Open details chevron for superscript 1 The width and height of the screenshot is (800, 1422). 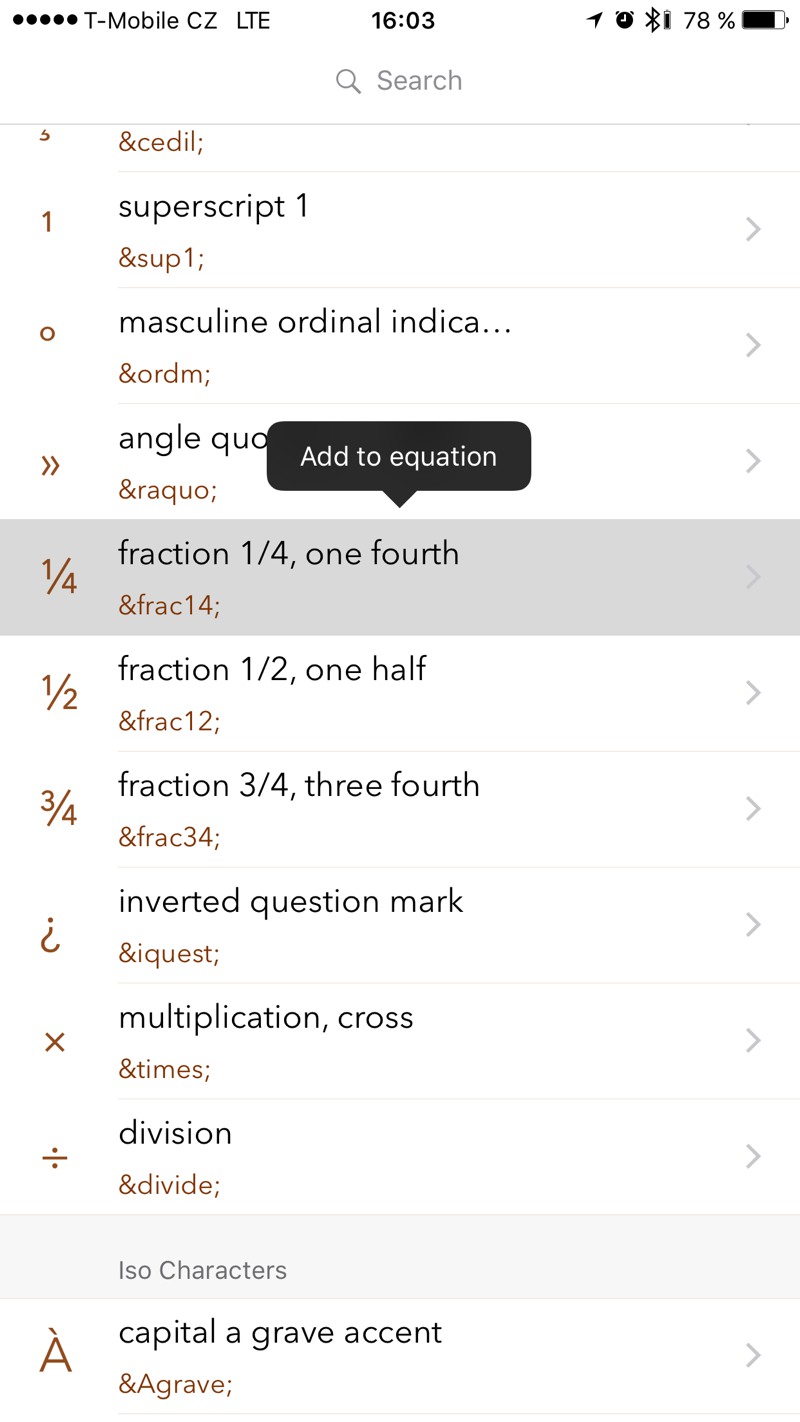pos(754,230)
